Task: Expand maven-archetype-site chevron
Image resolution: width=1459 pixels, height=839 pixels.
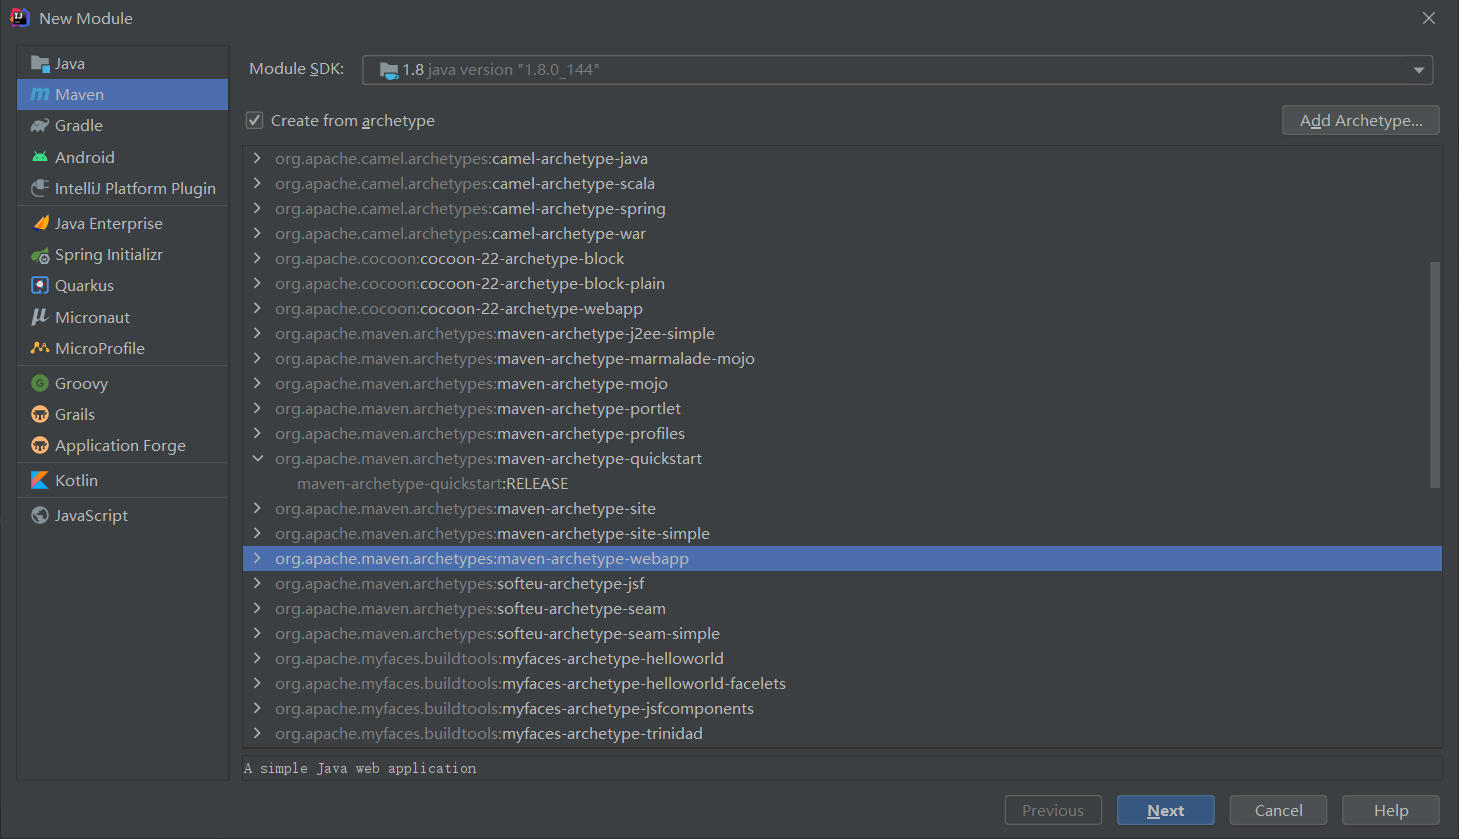Action: (x=258, y=508)
